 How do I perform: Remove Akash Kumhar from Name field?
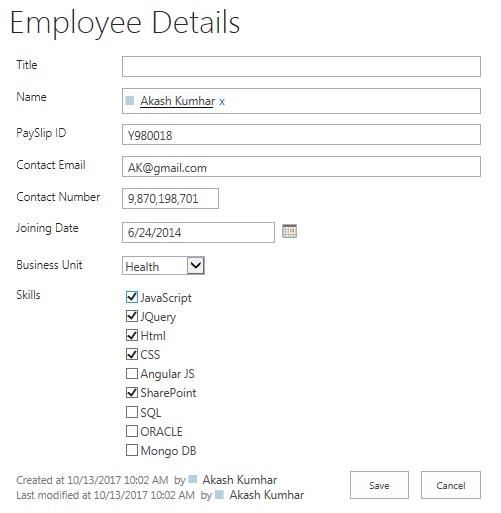coord(222,101)
